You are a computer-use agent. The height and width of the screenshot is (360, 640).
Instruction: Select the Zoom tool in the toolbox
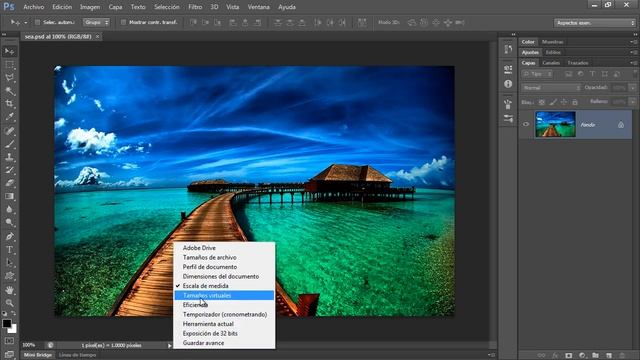pos(9,303)
